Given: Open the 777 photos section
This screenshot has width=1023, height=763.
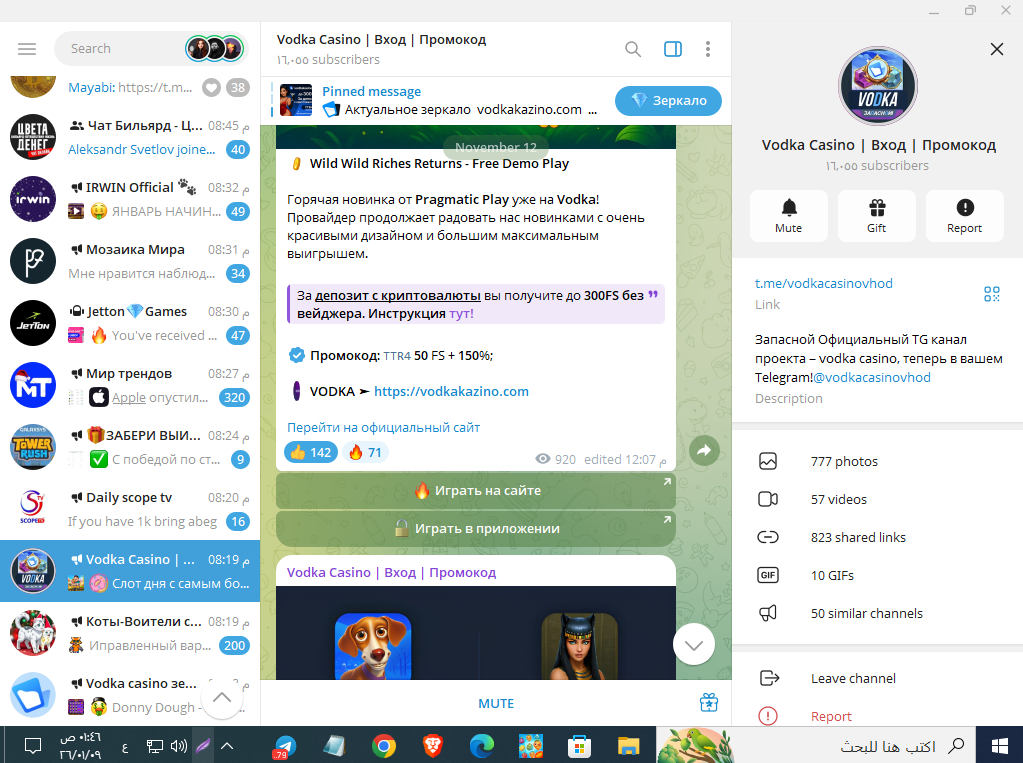Looking at the screenshot, I should (878, 461).
